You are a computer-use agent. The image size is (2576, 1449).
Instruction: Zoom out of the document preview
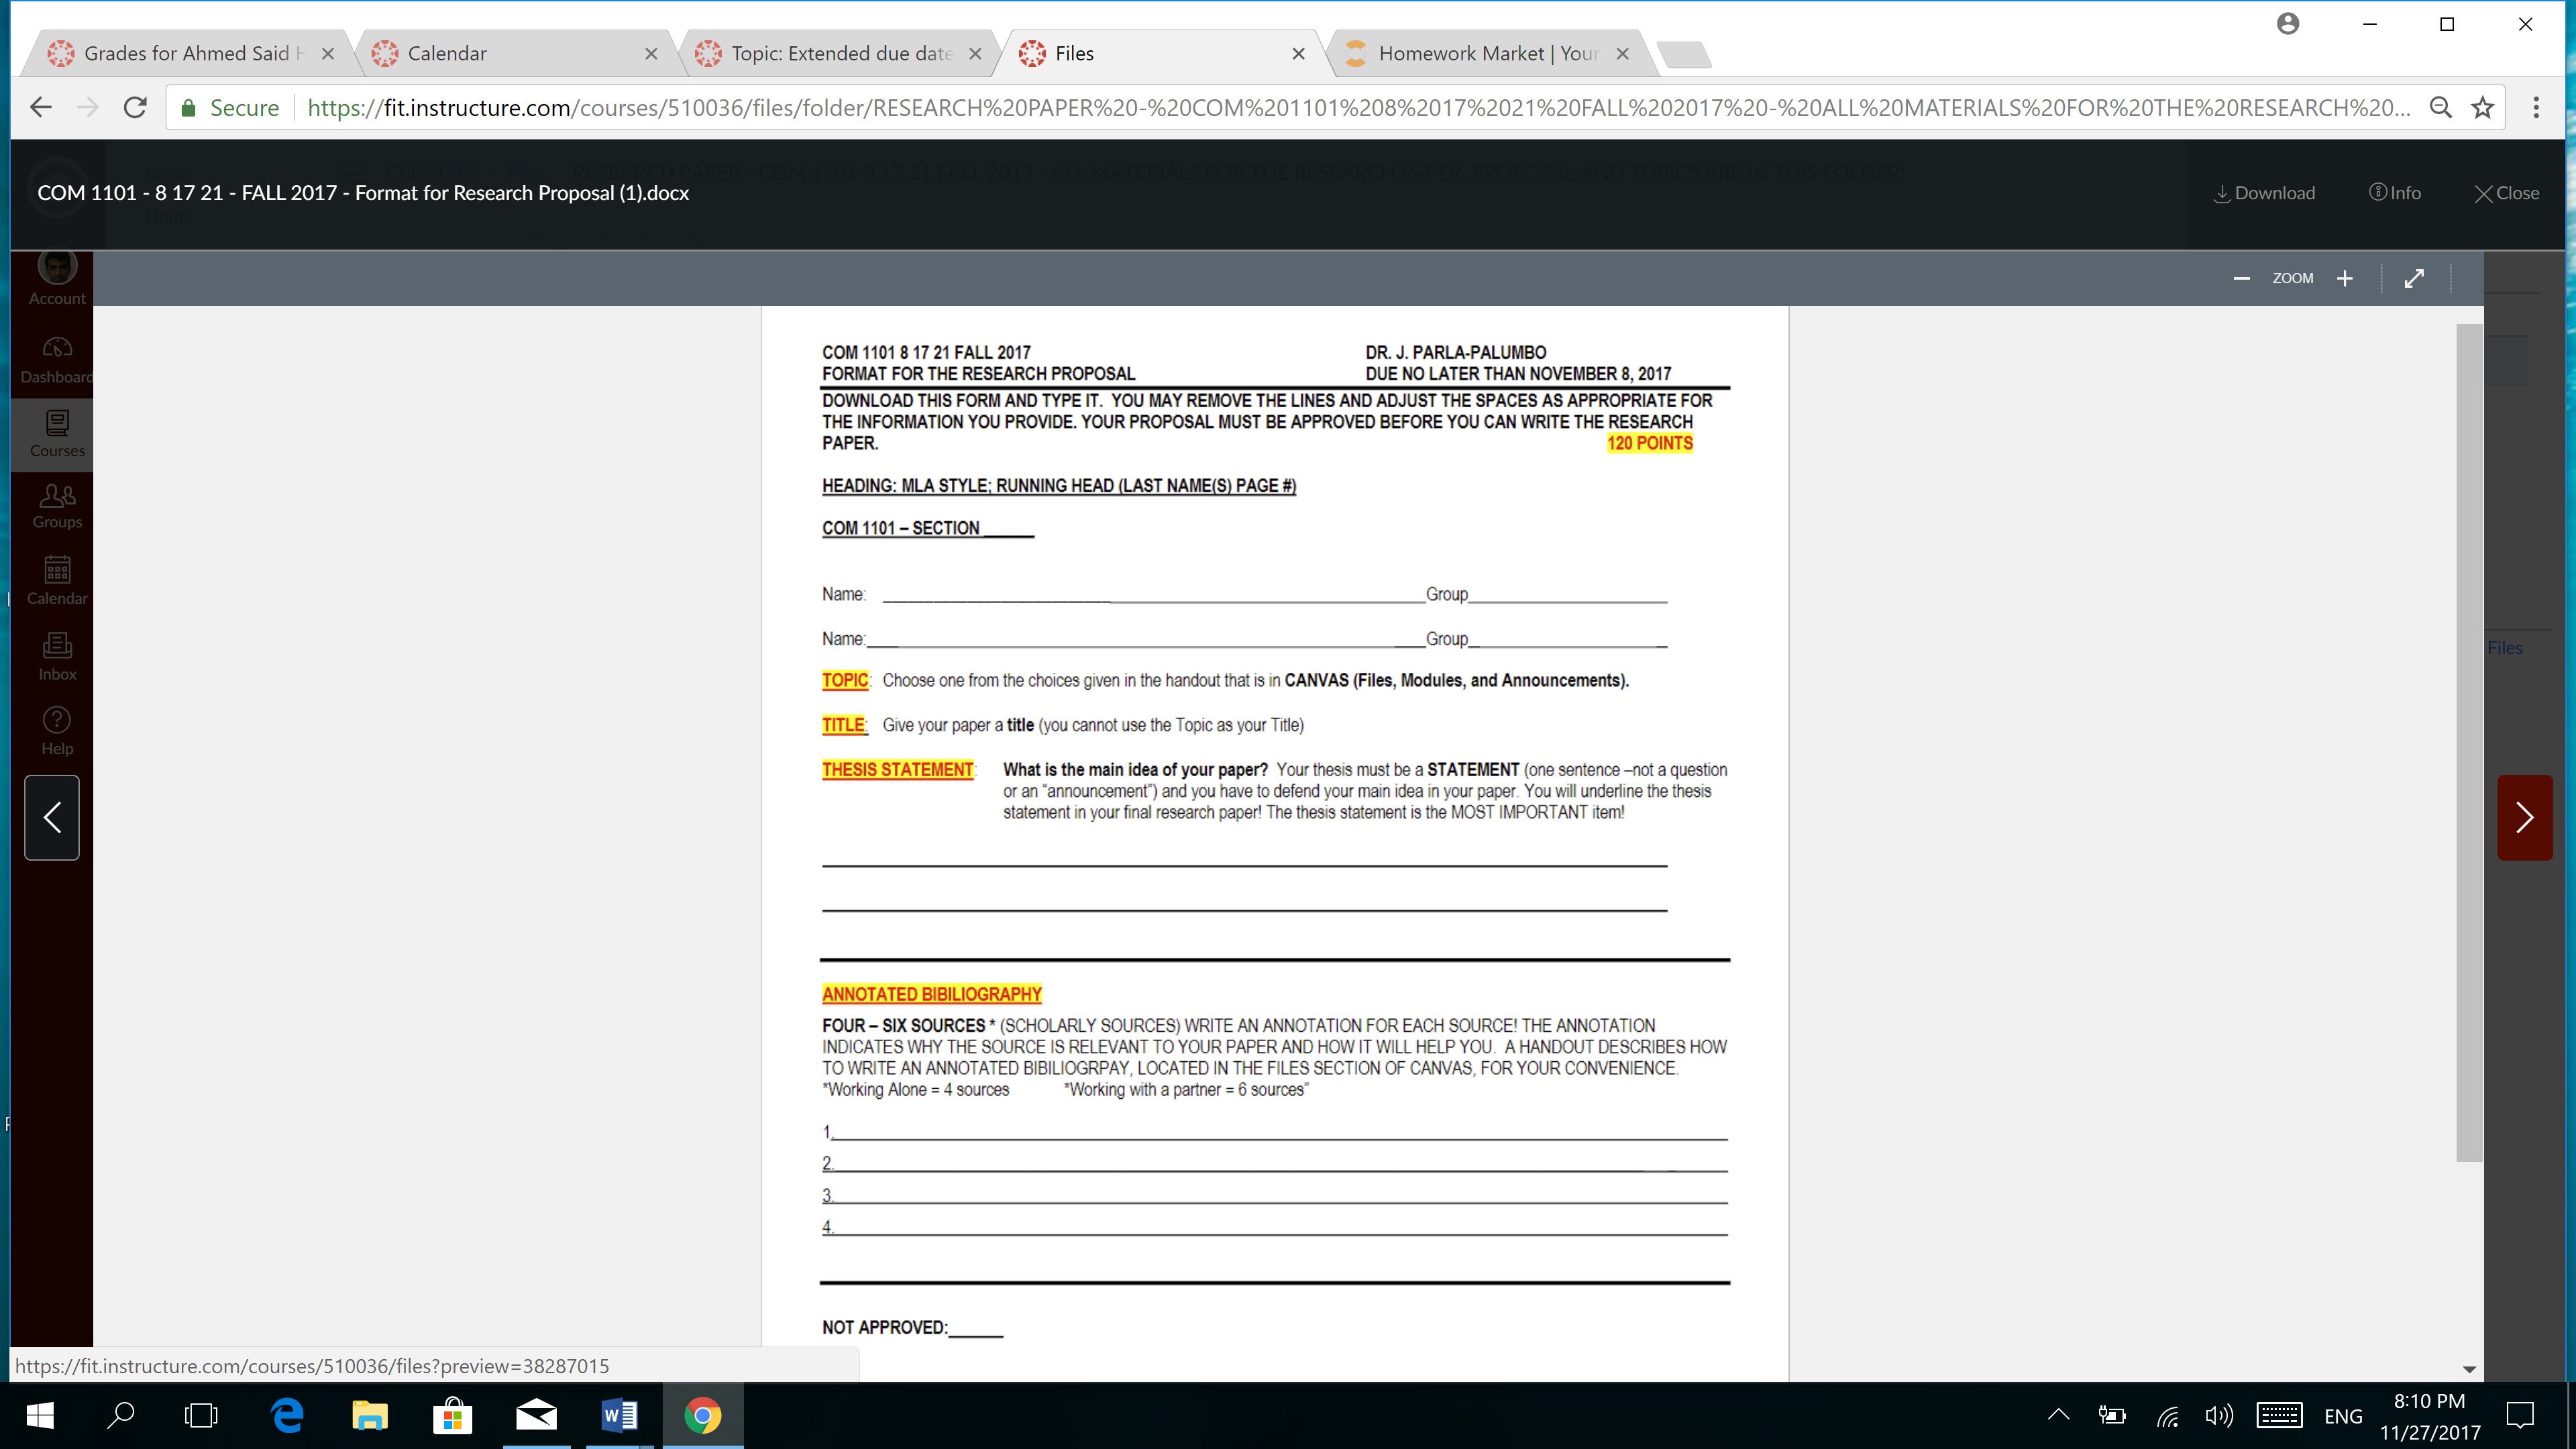(x=2241, y=278)
